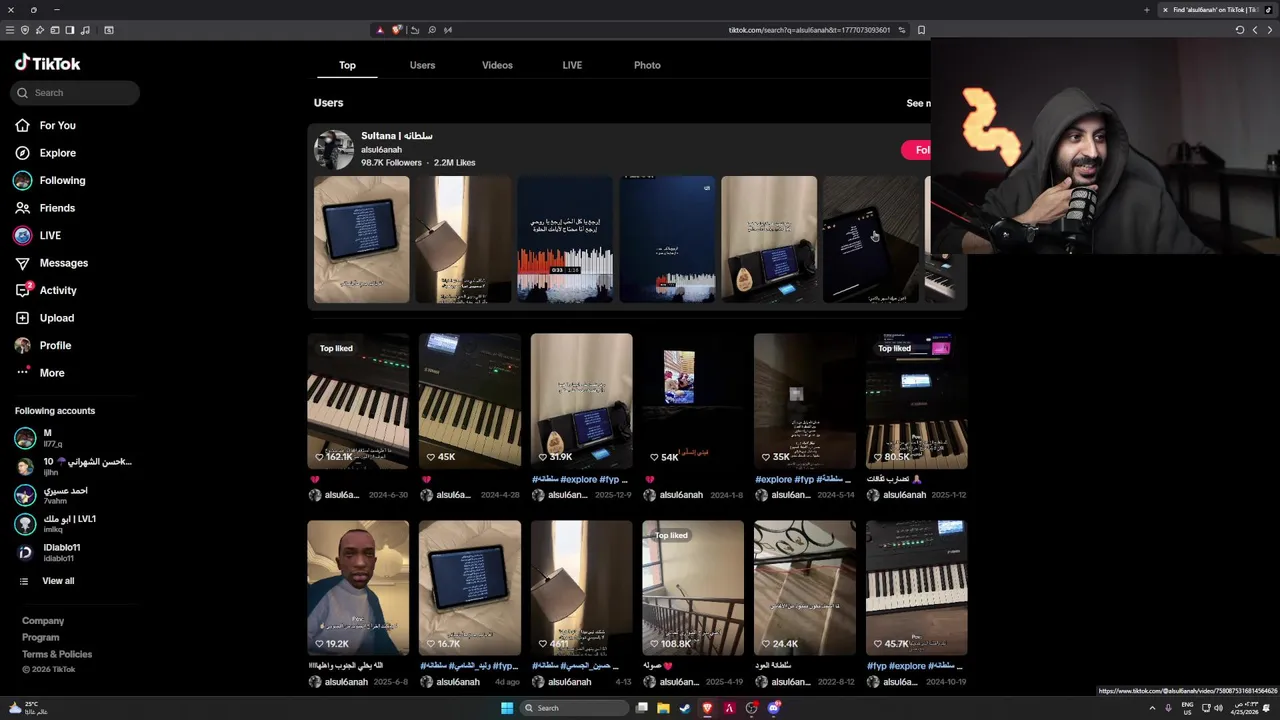Screen dimensions: 1280x720
Task: Open the Windows Start menu
Action: (507, 708)
